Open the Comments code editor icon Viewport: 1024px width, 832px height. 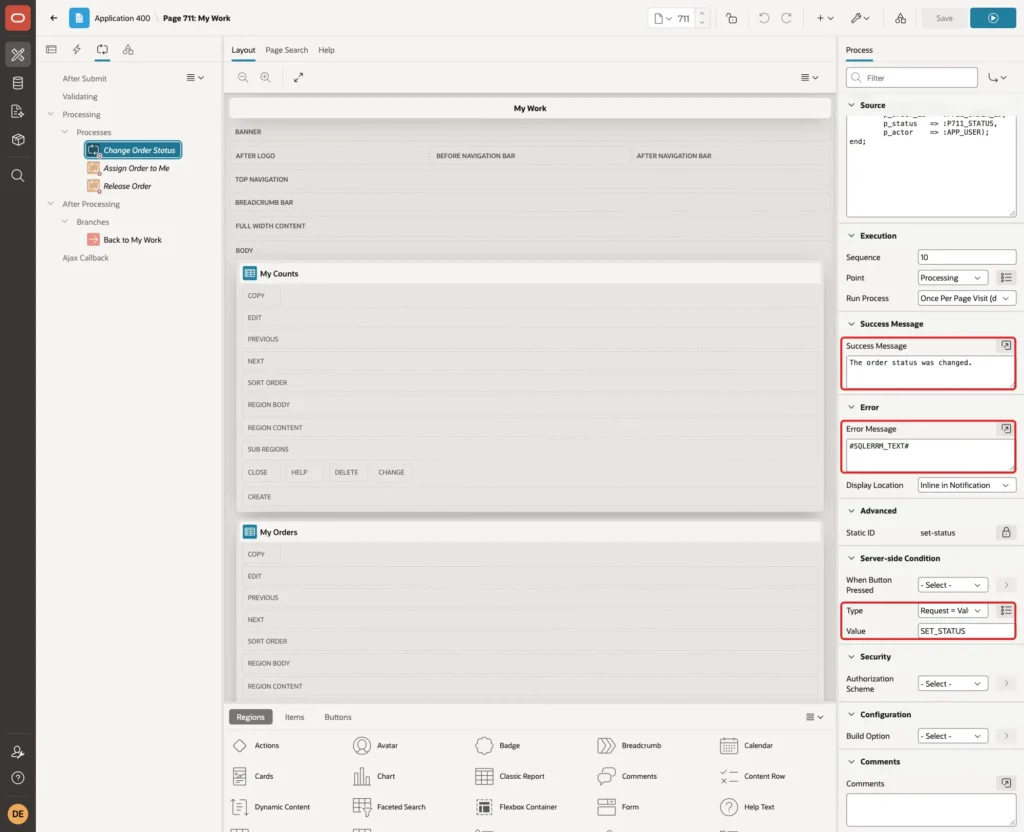point(1006,782)
